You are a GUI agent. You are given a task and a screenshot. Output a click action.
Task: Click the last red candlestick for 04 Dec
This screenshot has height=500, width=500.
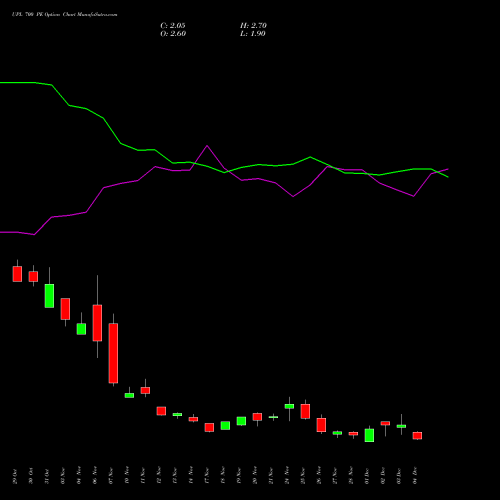tap(417, 436)
